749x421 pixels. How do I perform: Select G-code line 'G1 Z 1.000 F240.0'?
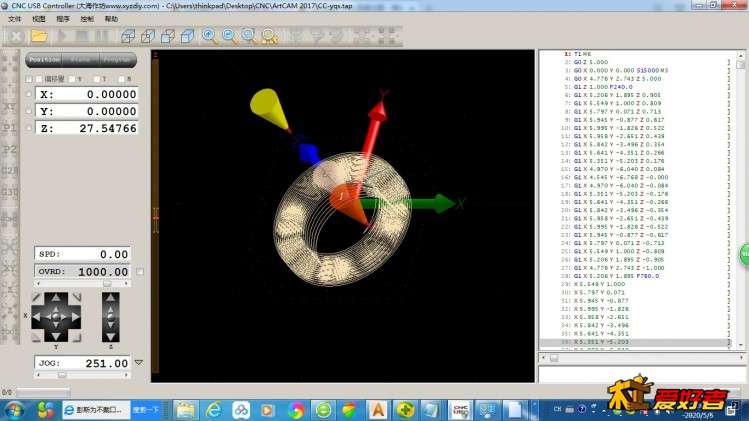coord(603,87)
